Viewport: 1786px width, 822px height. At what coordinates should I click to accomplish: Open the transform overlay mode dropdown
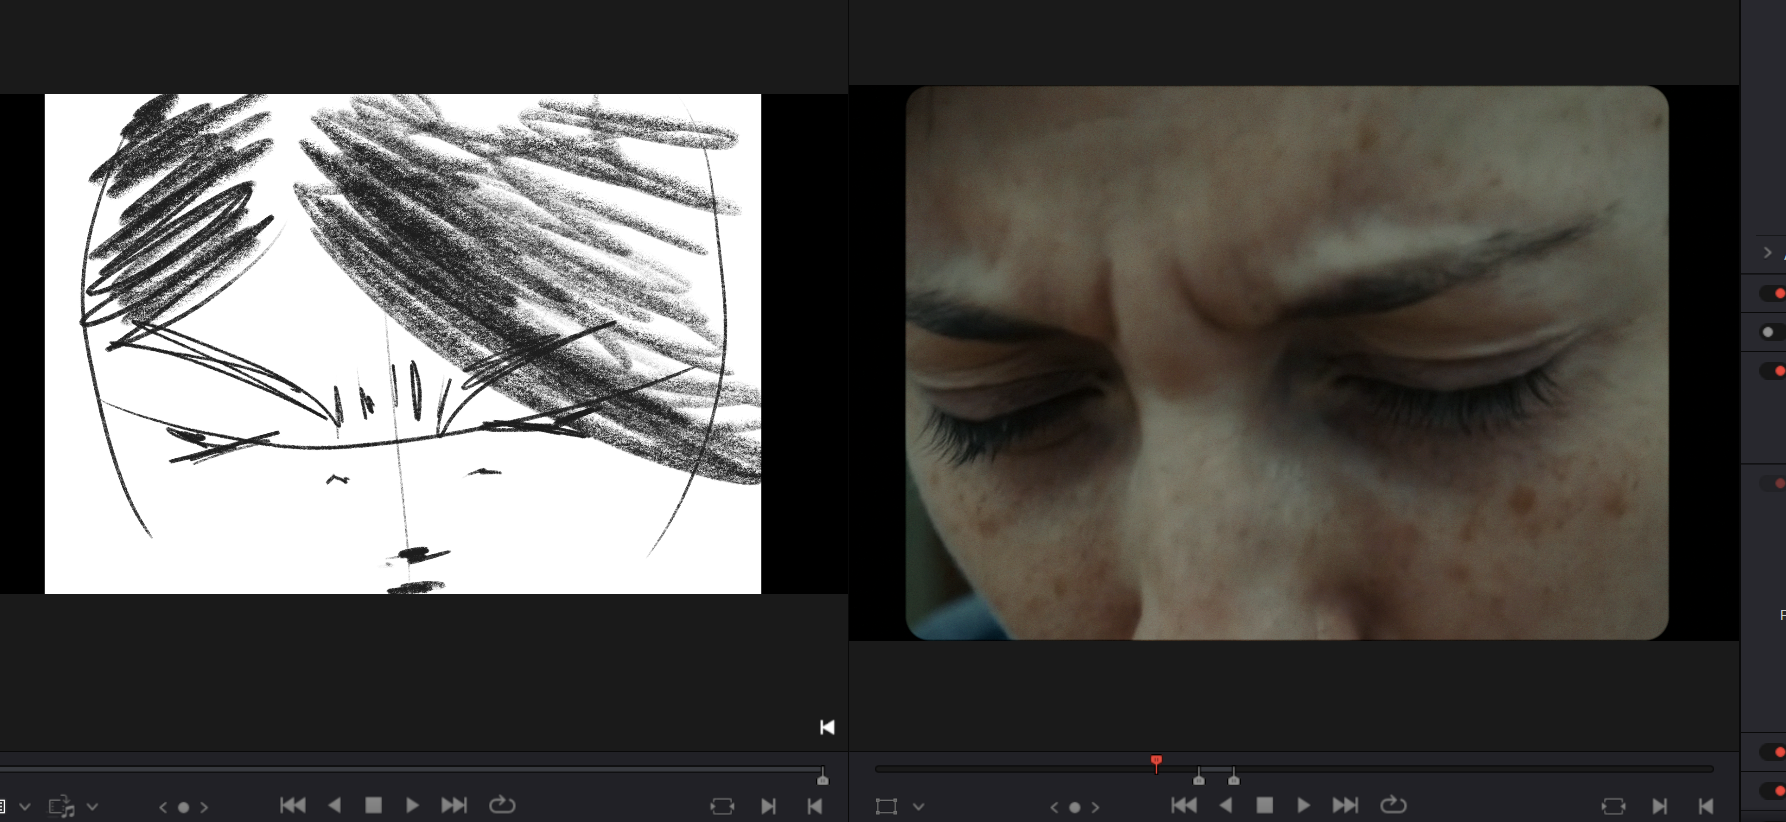918,807
